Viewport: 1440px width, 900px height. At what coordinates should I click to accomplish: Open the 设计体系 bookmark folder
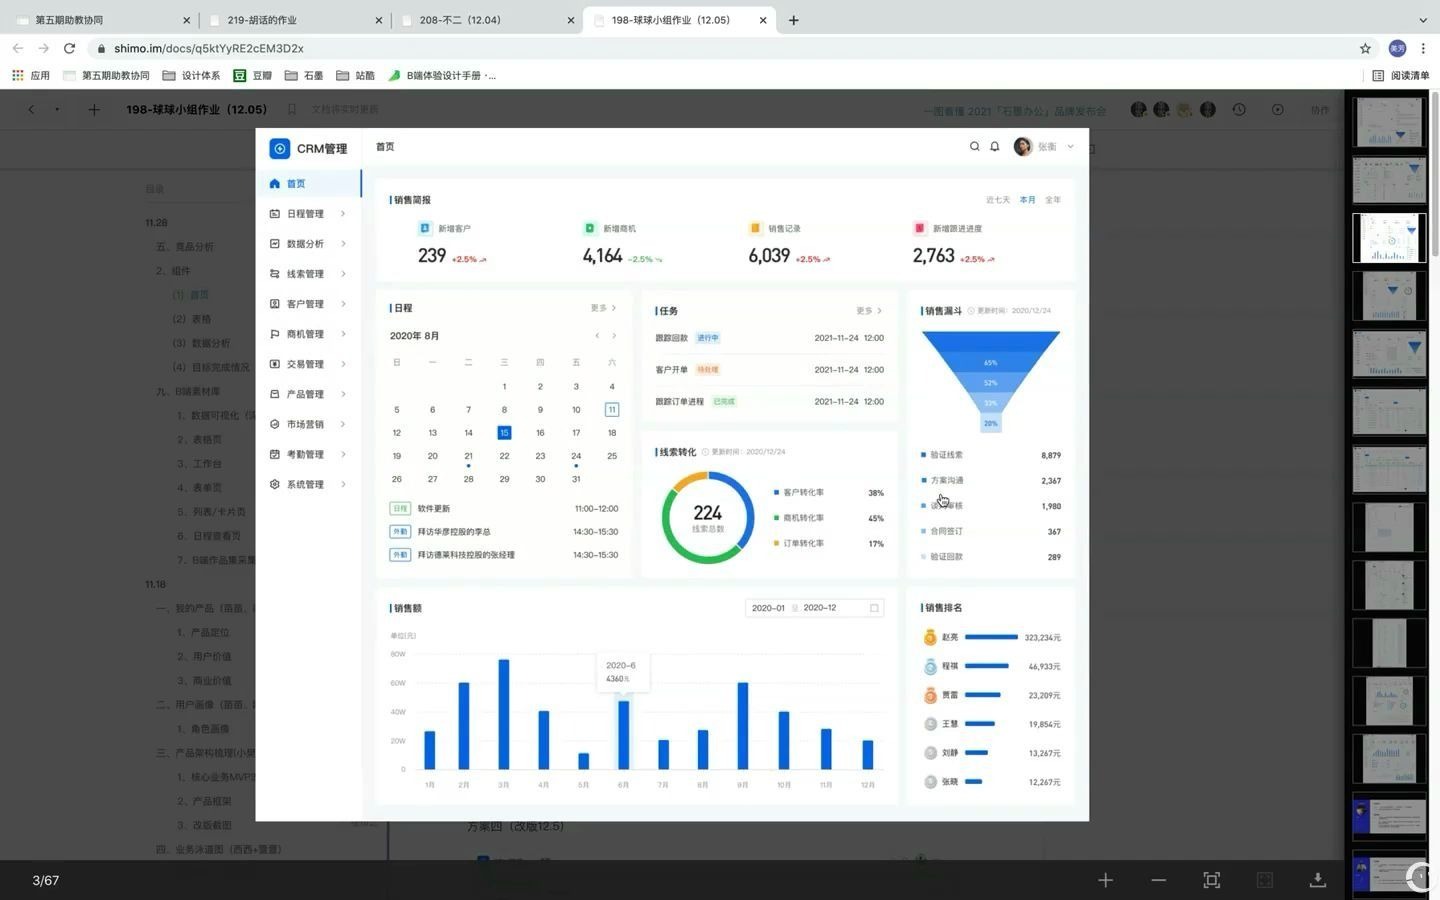point(191,75)
